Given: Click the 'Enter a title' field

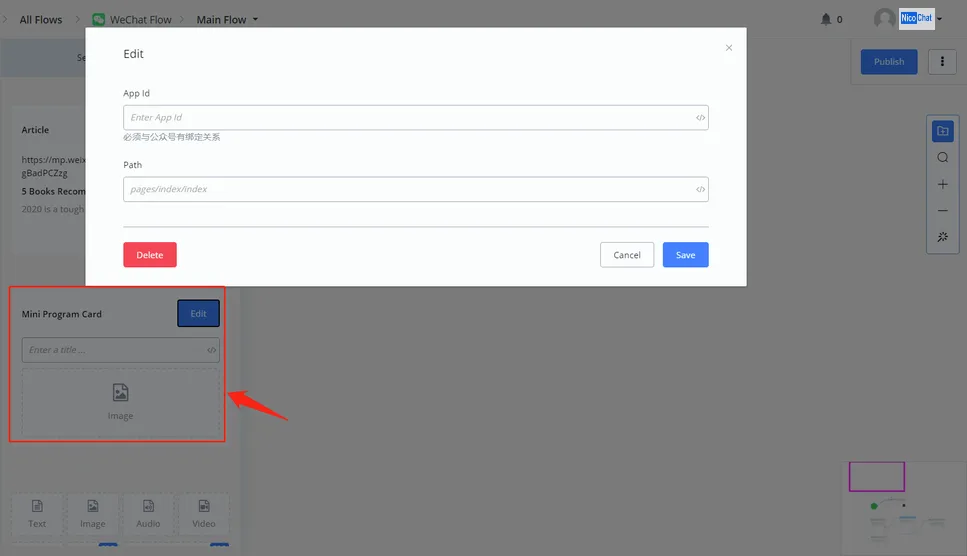Looking at the screenshot, I should pos(120,350).
